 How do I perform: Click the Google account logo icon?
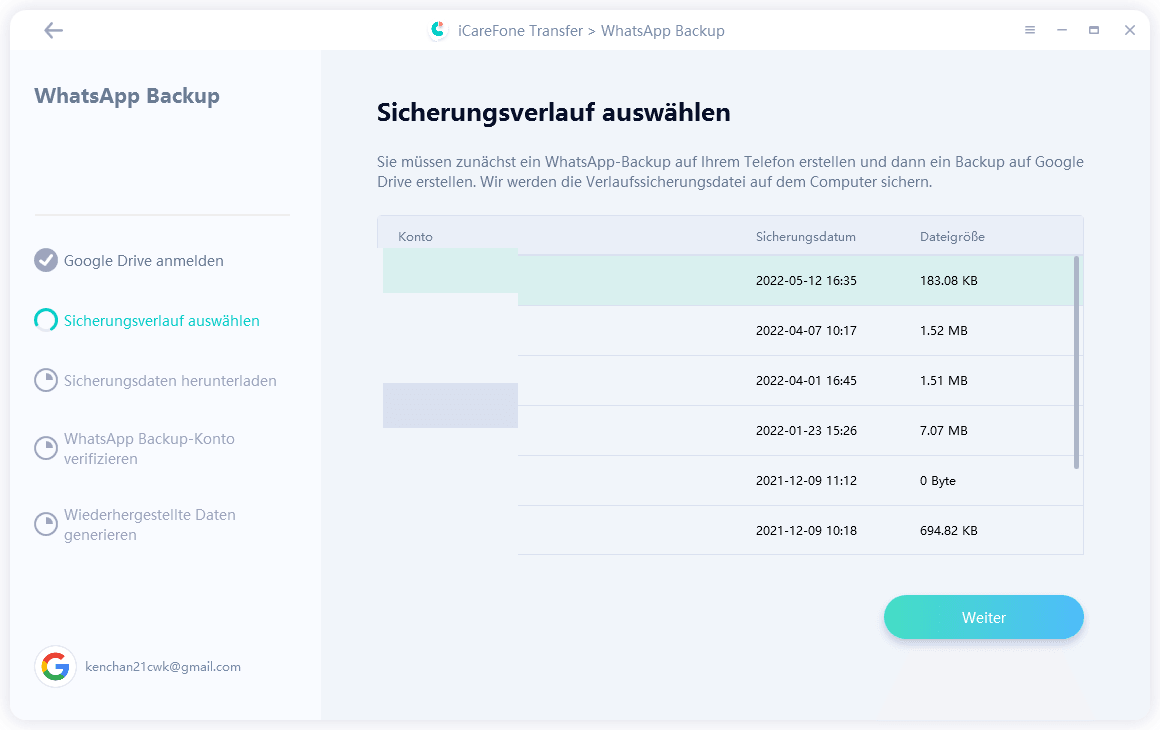tap(55, 666)
